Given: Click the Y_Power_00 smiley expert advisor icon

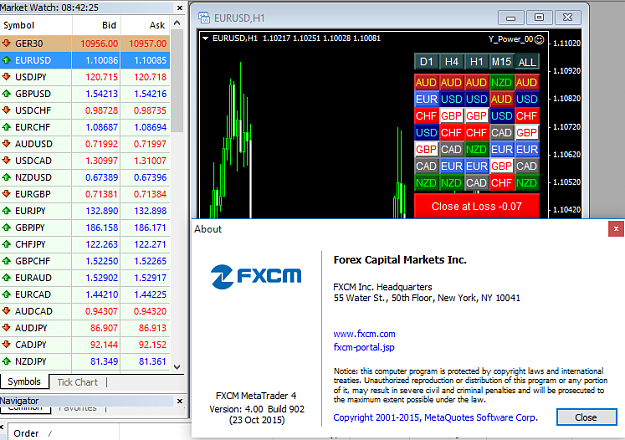Looking at the screenshot, I should [x=539, y=39].
